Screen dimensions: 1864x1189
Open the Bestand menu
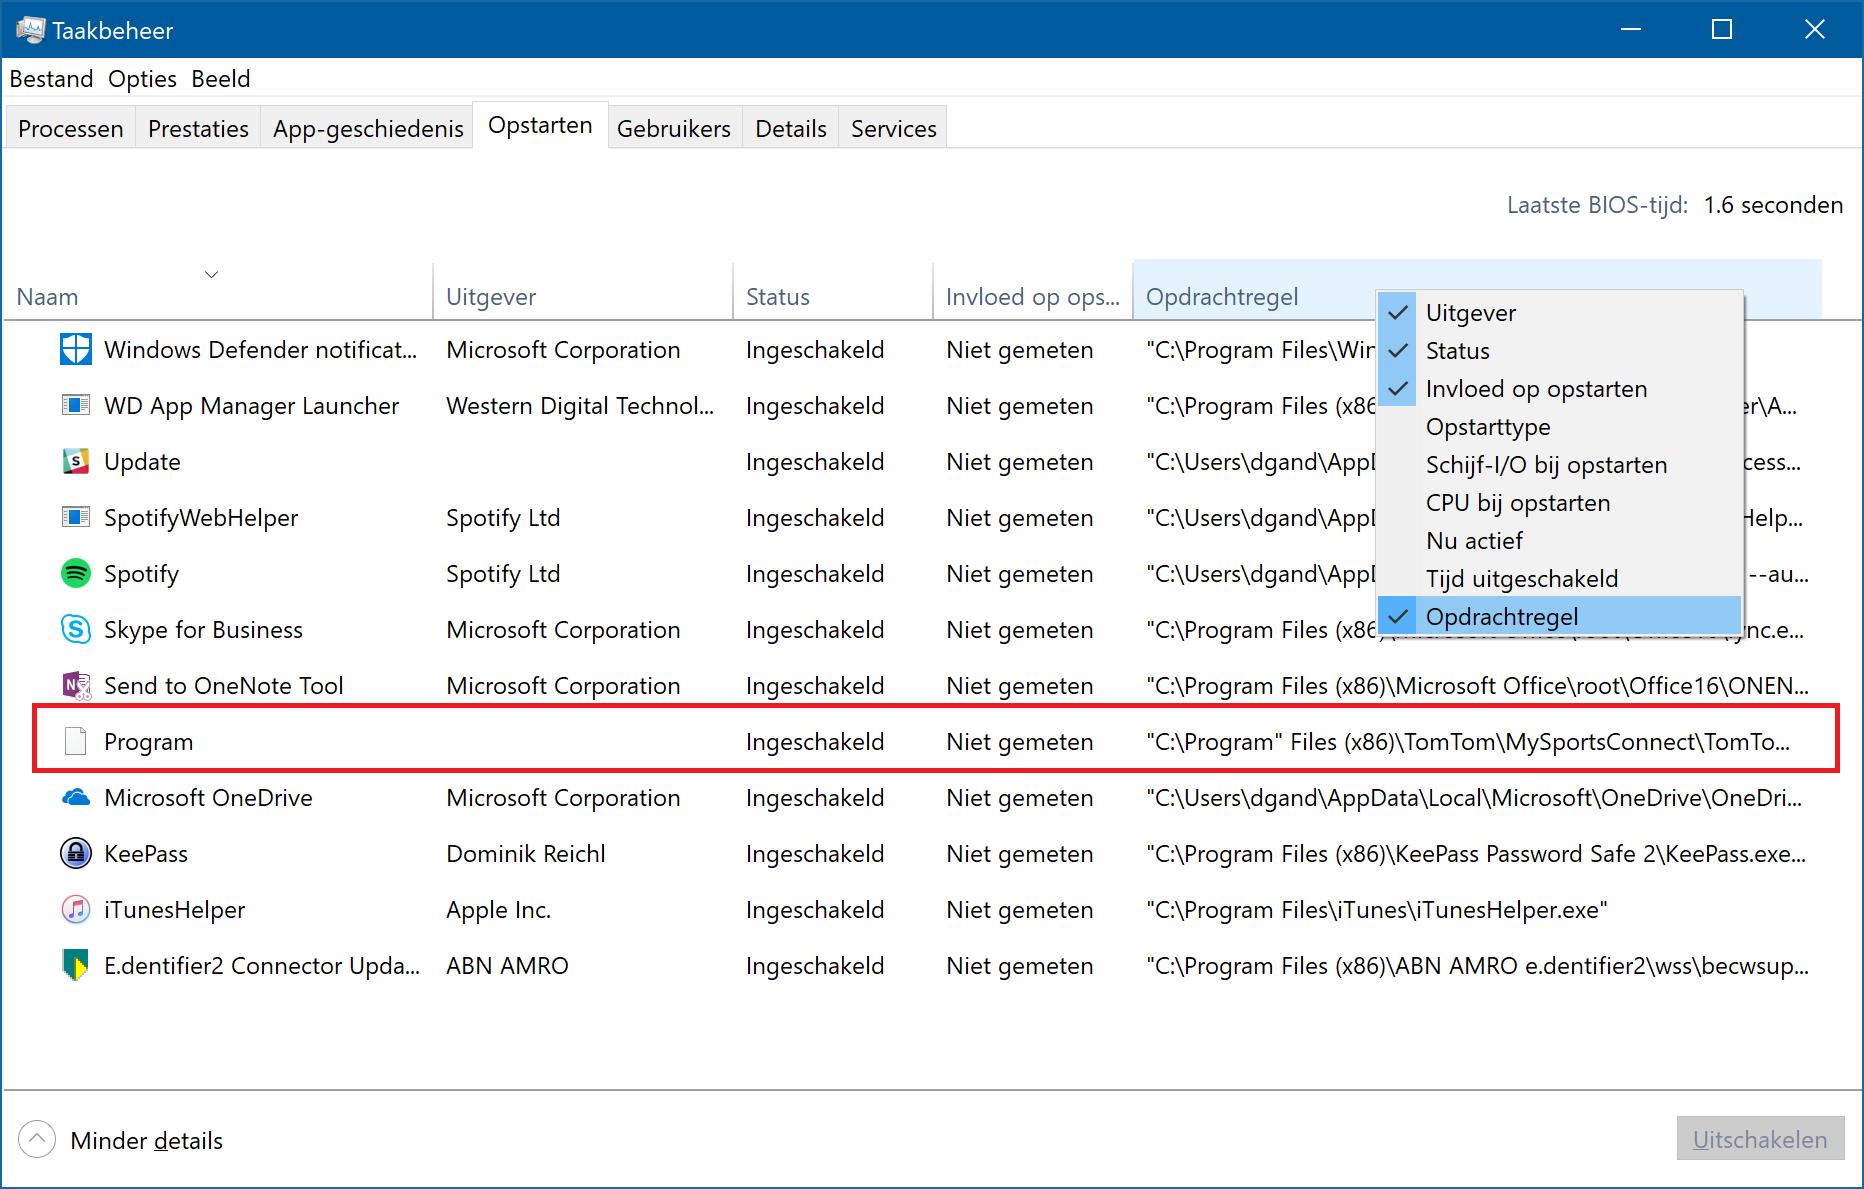coord(51,79)
